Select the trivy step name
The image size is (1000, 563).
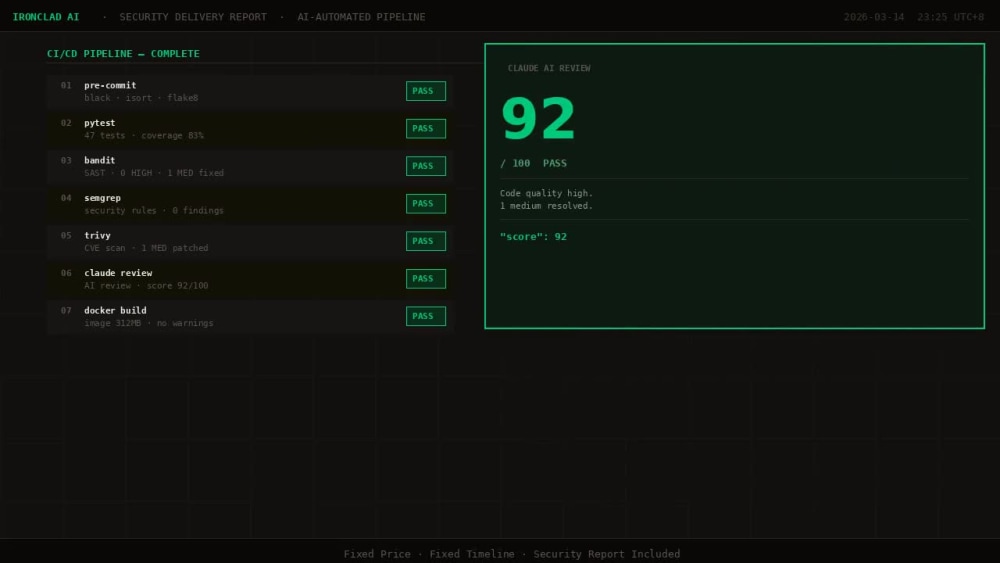click(x=97, y=235)
